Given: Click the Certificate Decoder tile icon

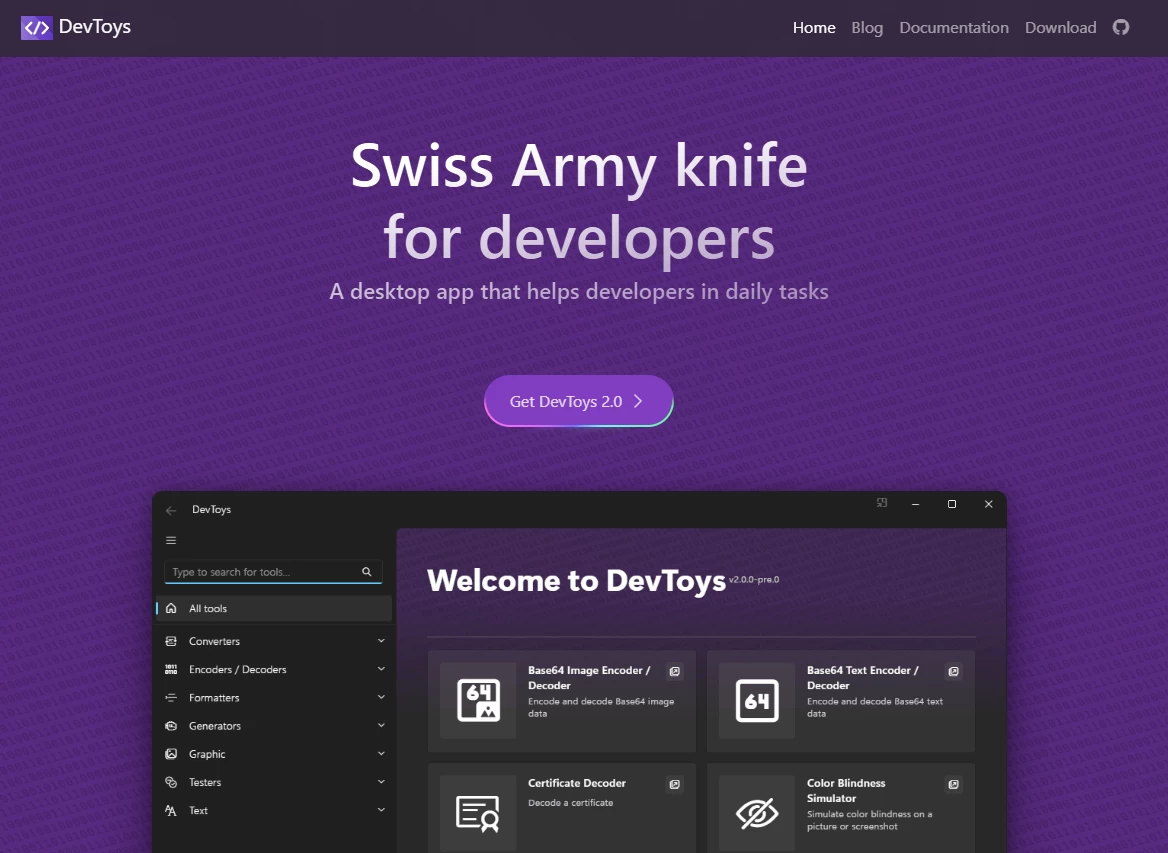Looking at the screenshot, I should tap(478, 813).
